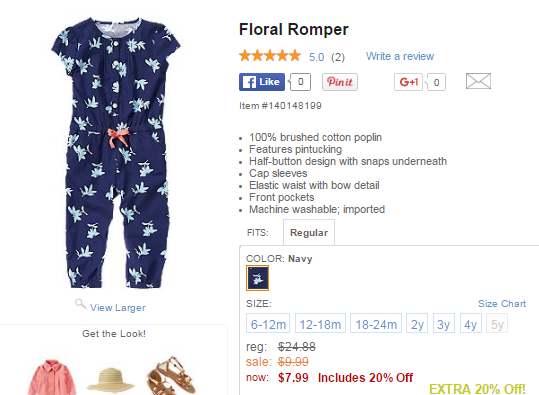This screenshot has width=539, height=395.
Task: Select size 18-24m
Action: (x=376, y=323)
